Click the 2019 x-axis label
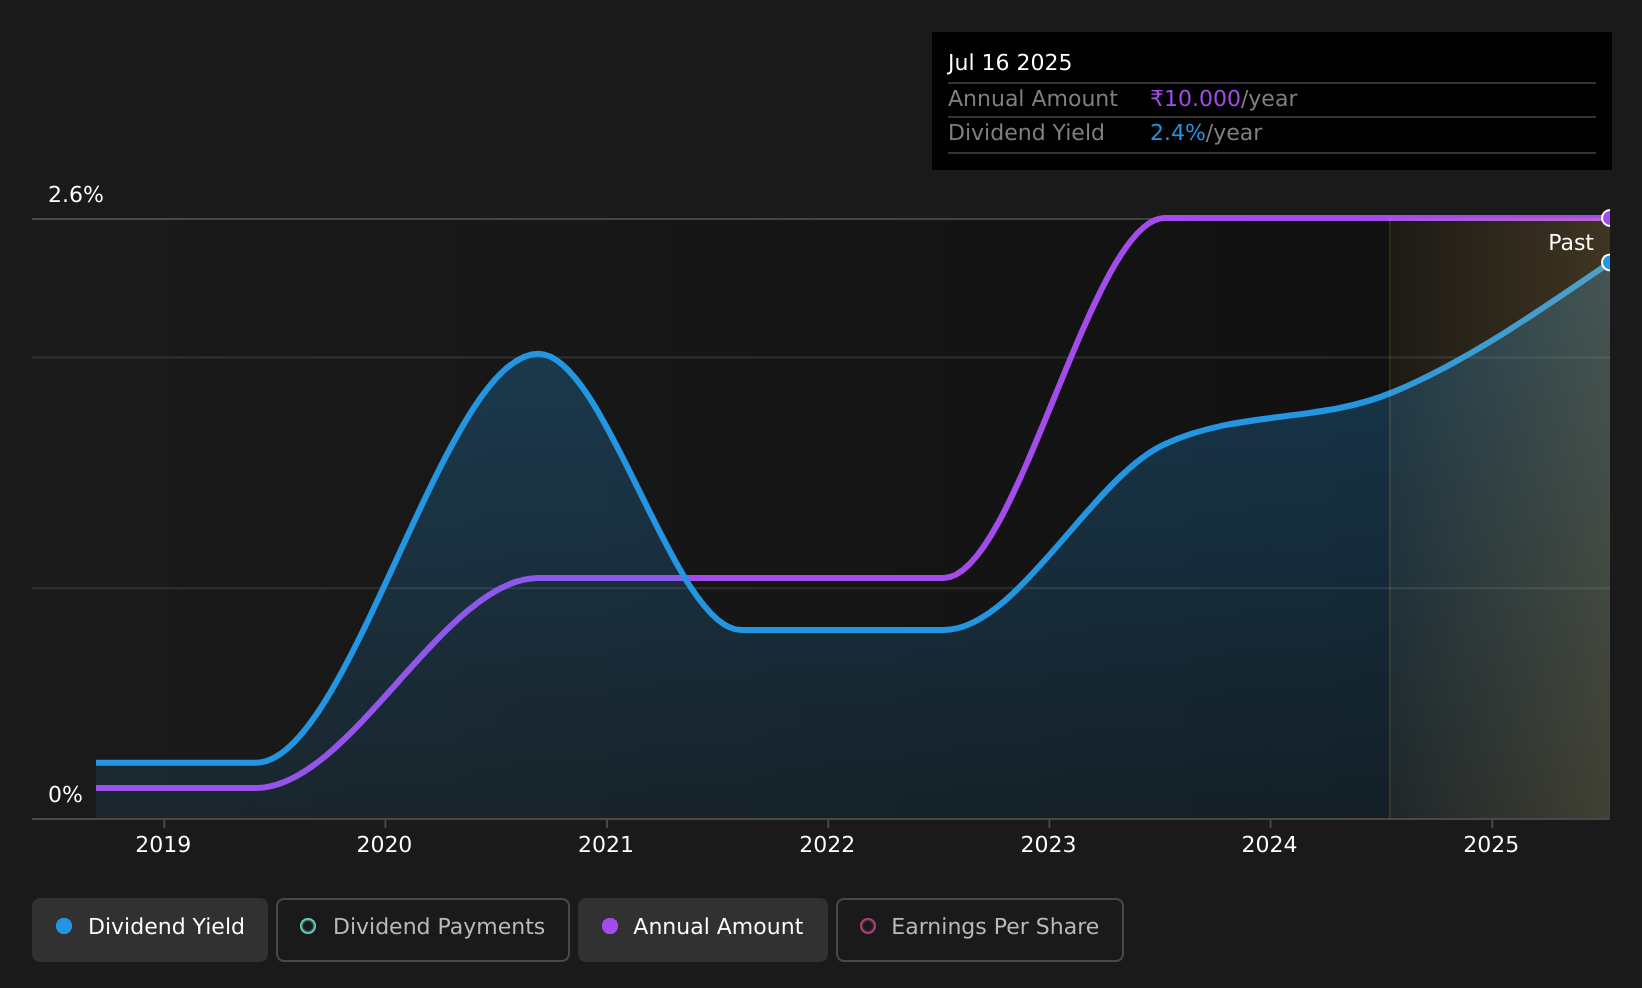1642x988 pixels. pyautogui.click(x=163, y=845)
